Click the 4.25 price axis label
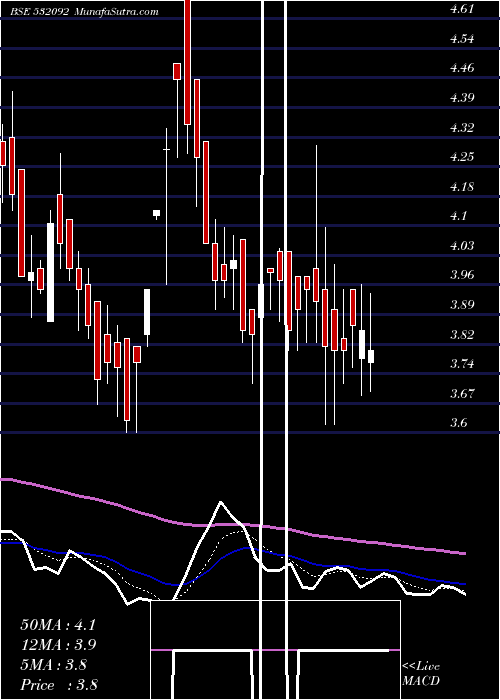The height and width of the screenshot is (700, 500). (462, 157)
